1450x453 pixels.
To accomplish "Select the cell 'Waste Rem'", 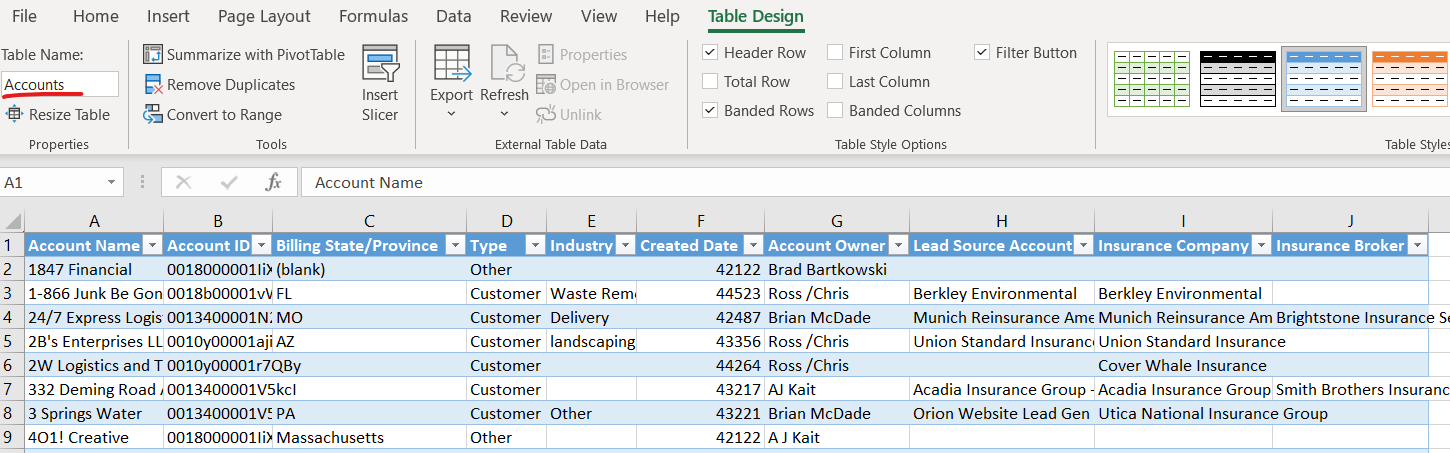I will coord(591,293).
